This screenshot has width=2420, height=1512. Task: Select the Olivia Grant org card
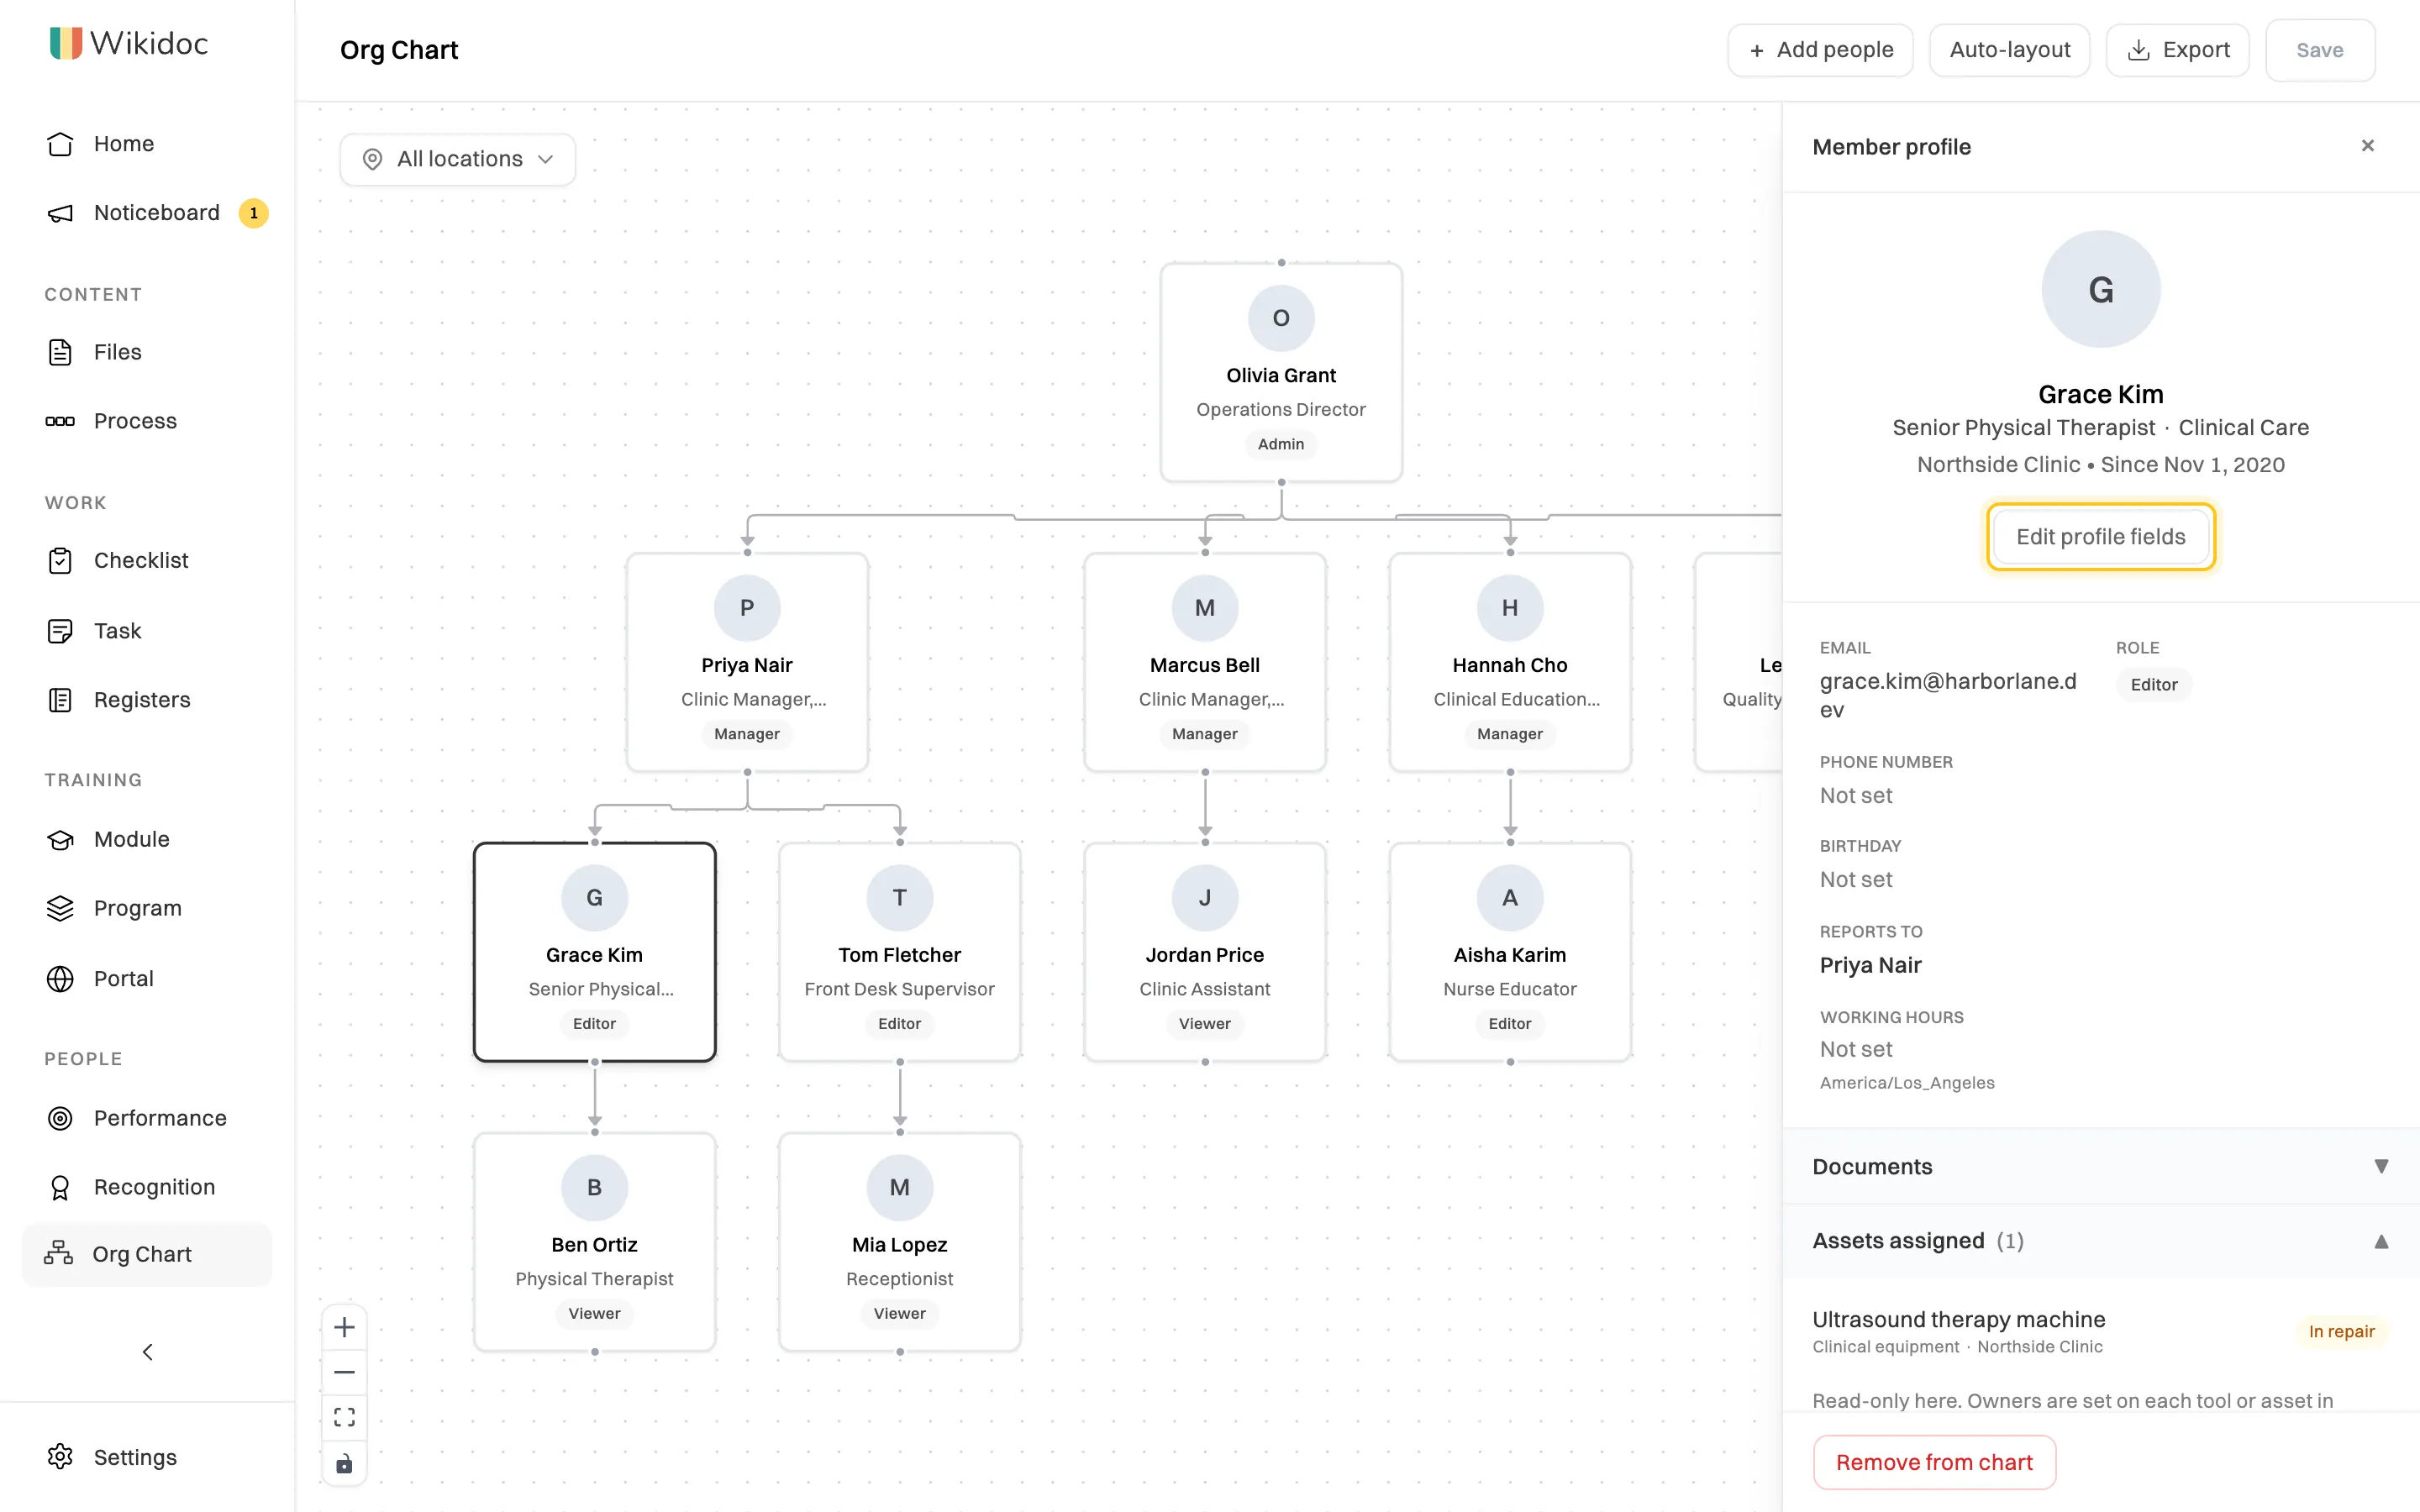coord(1281,372)
